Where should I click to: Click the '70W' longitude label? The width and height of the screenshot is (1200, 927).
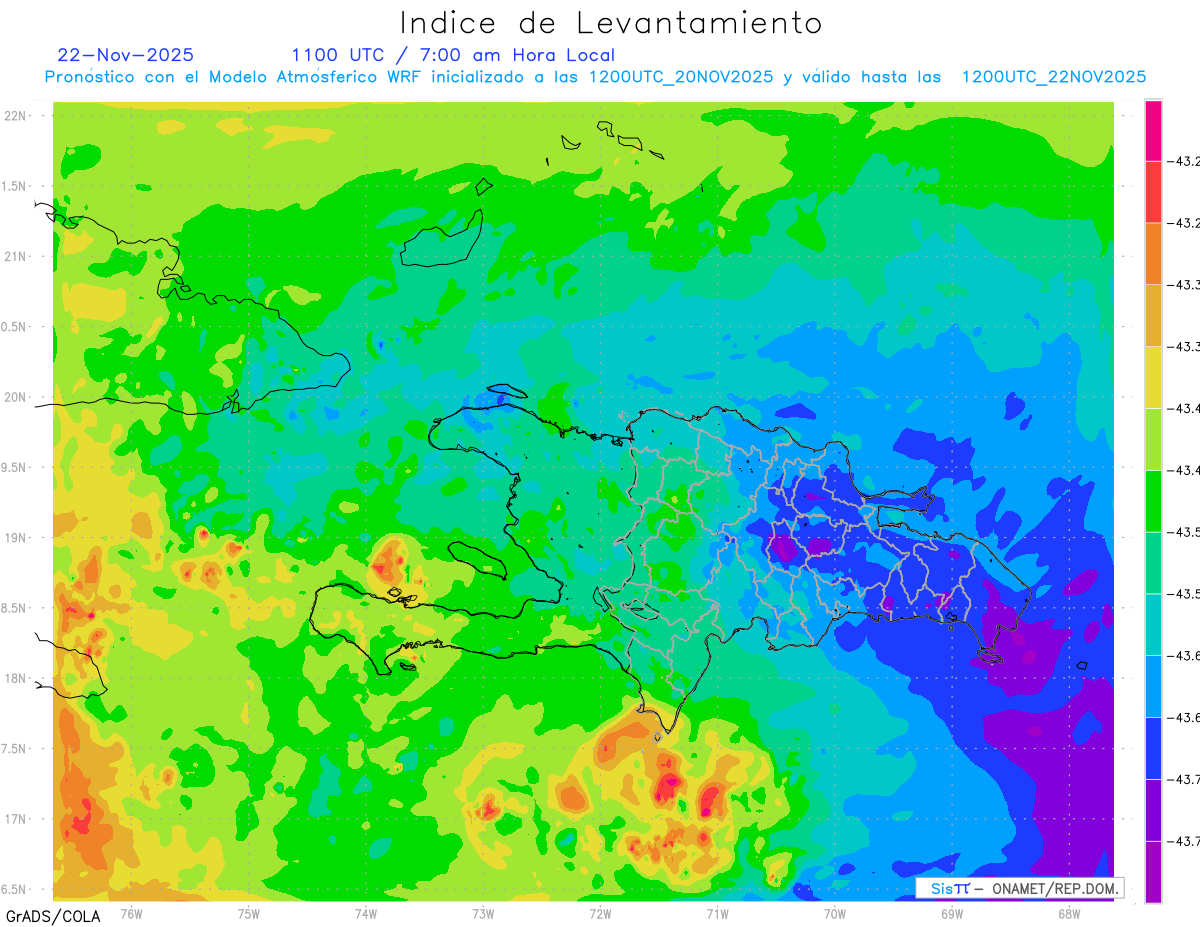[834, 914]
